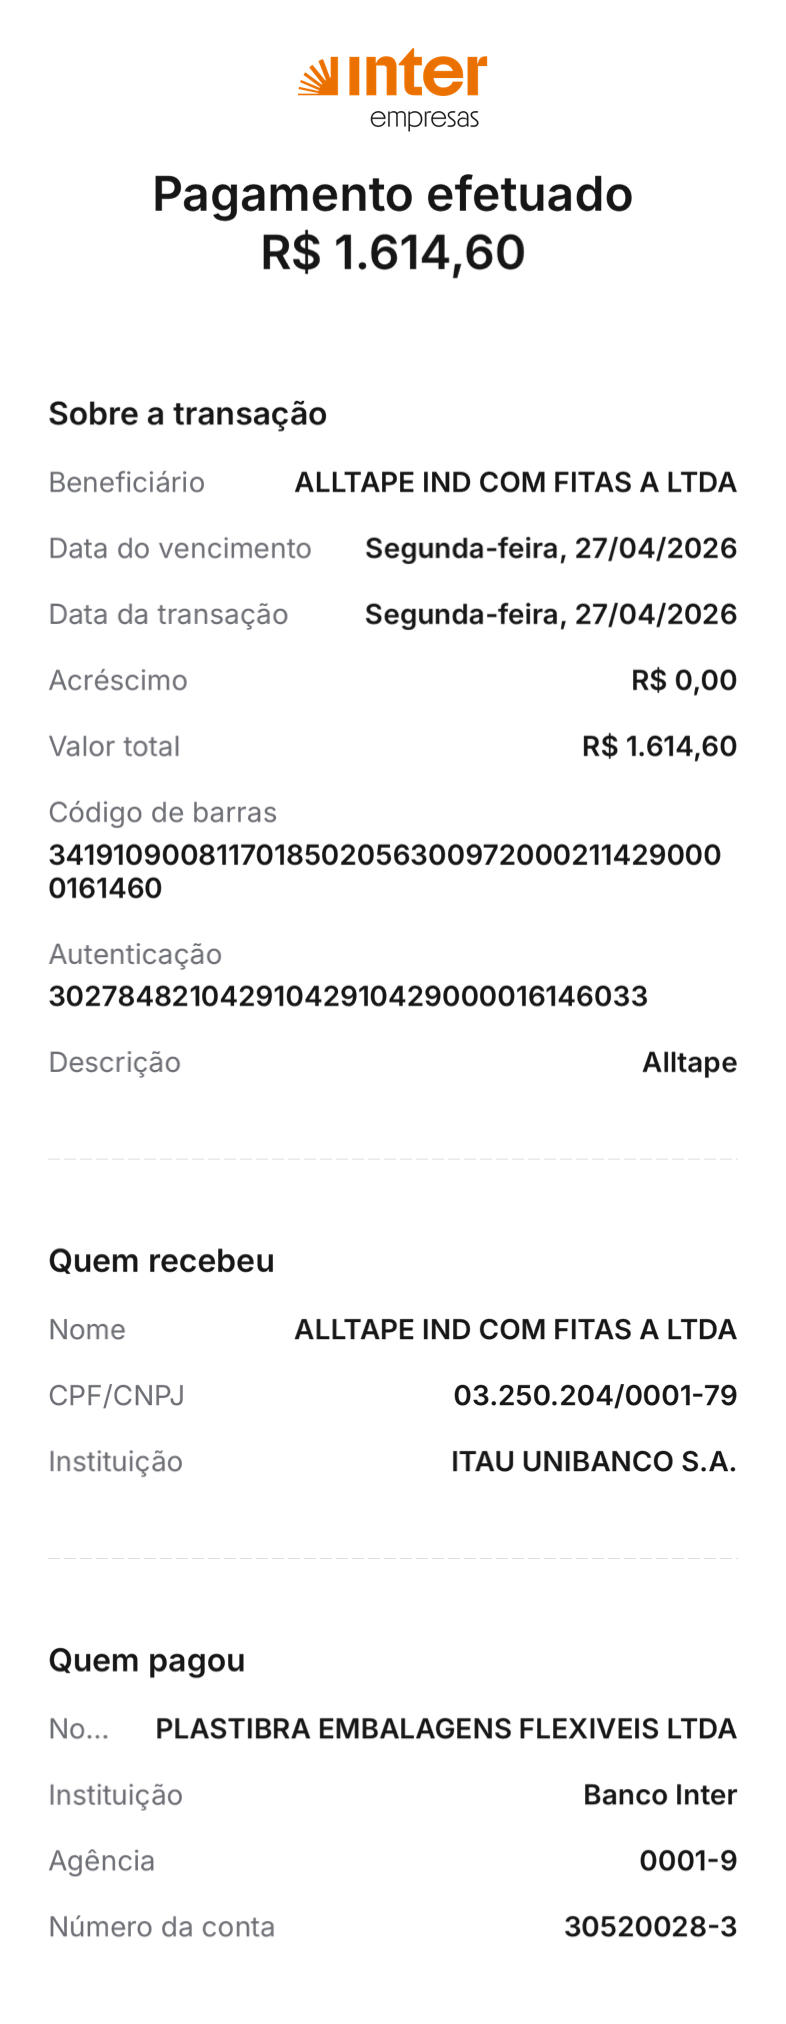The height and width of the screenshot is (2024, 786).
Task: Select the Código de barras number
Action: 384,870
